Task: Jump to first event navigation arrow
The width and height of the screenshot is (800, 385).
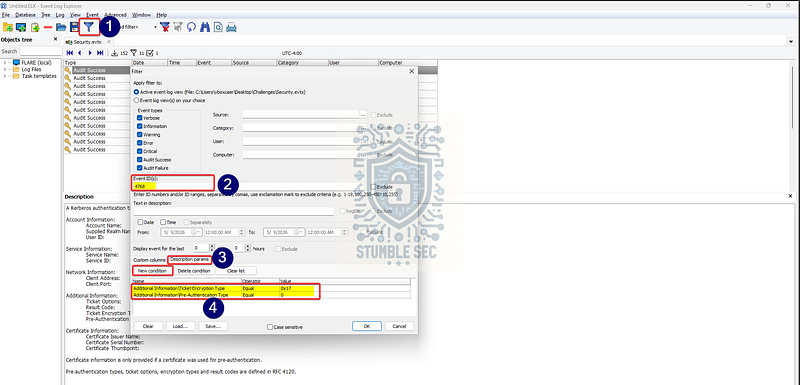Action: [70, 53]
